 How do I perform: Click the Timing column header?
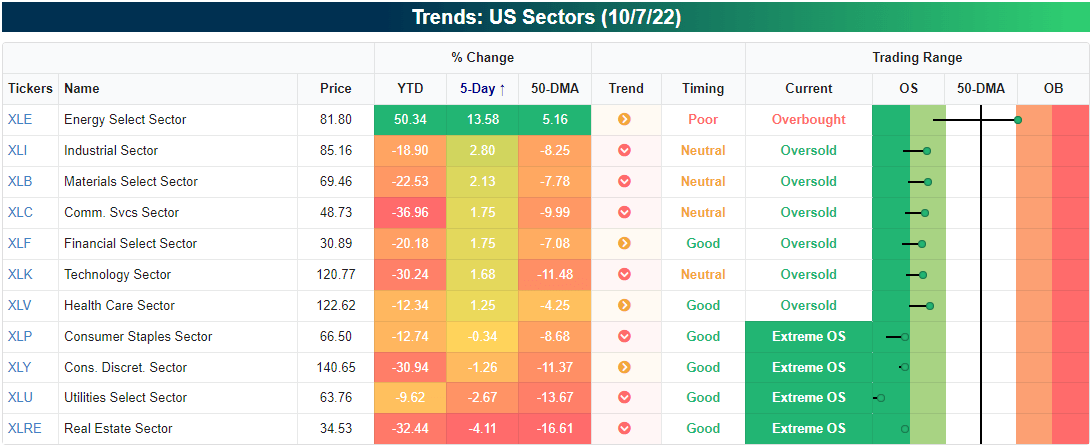(703, 89)
